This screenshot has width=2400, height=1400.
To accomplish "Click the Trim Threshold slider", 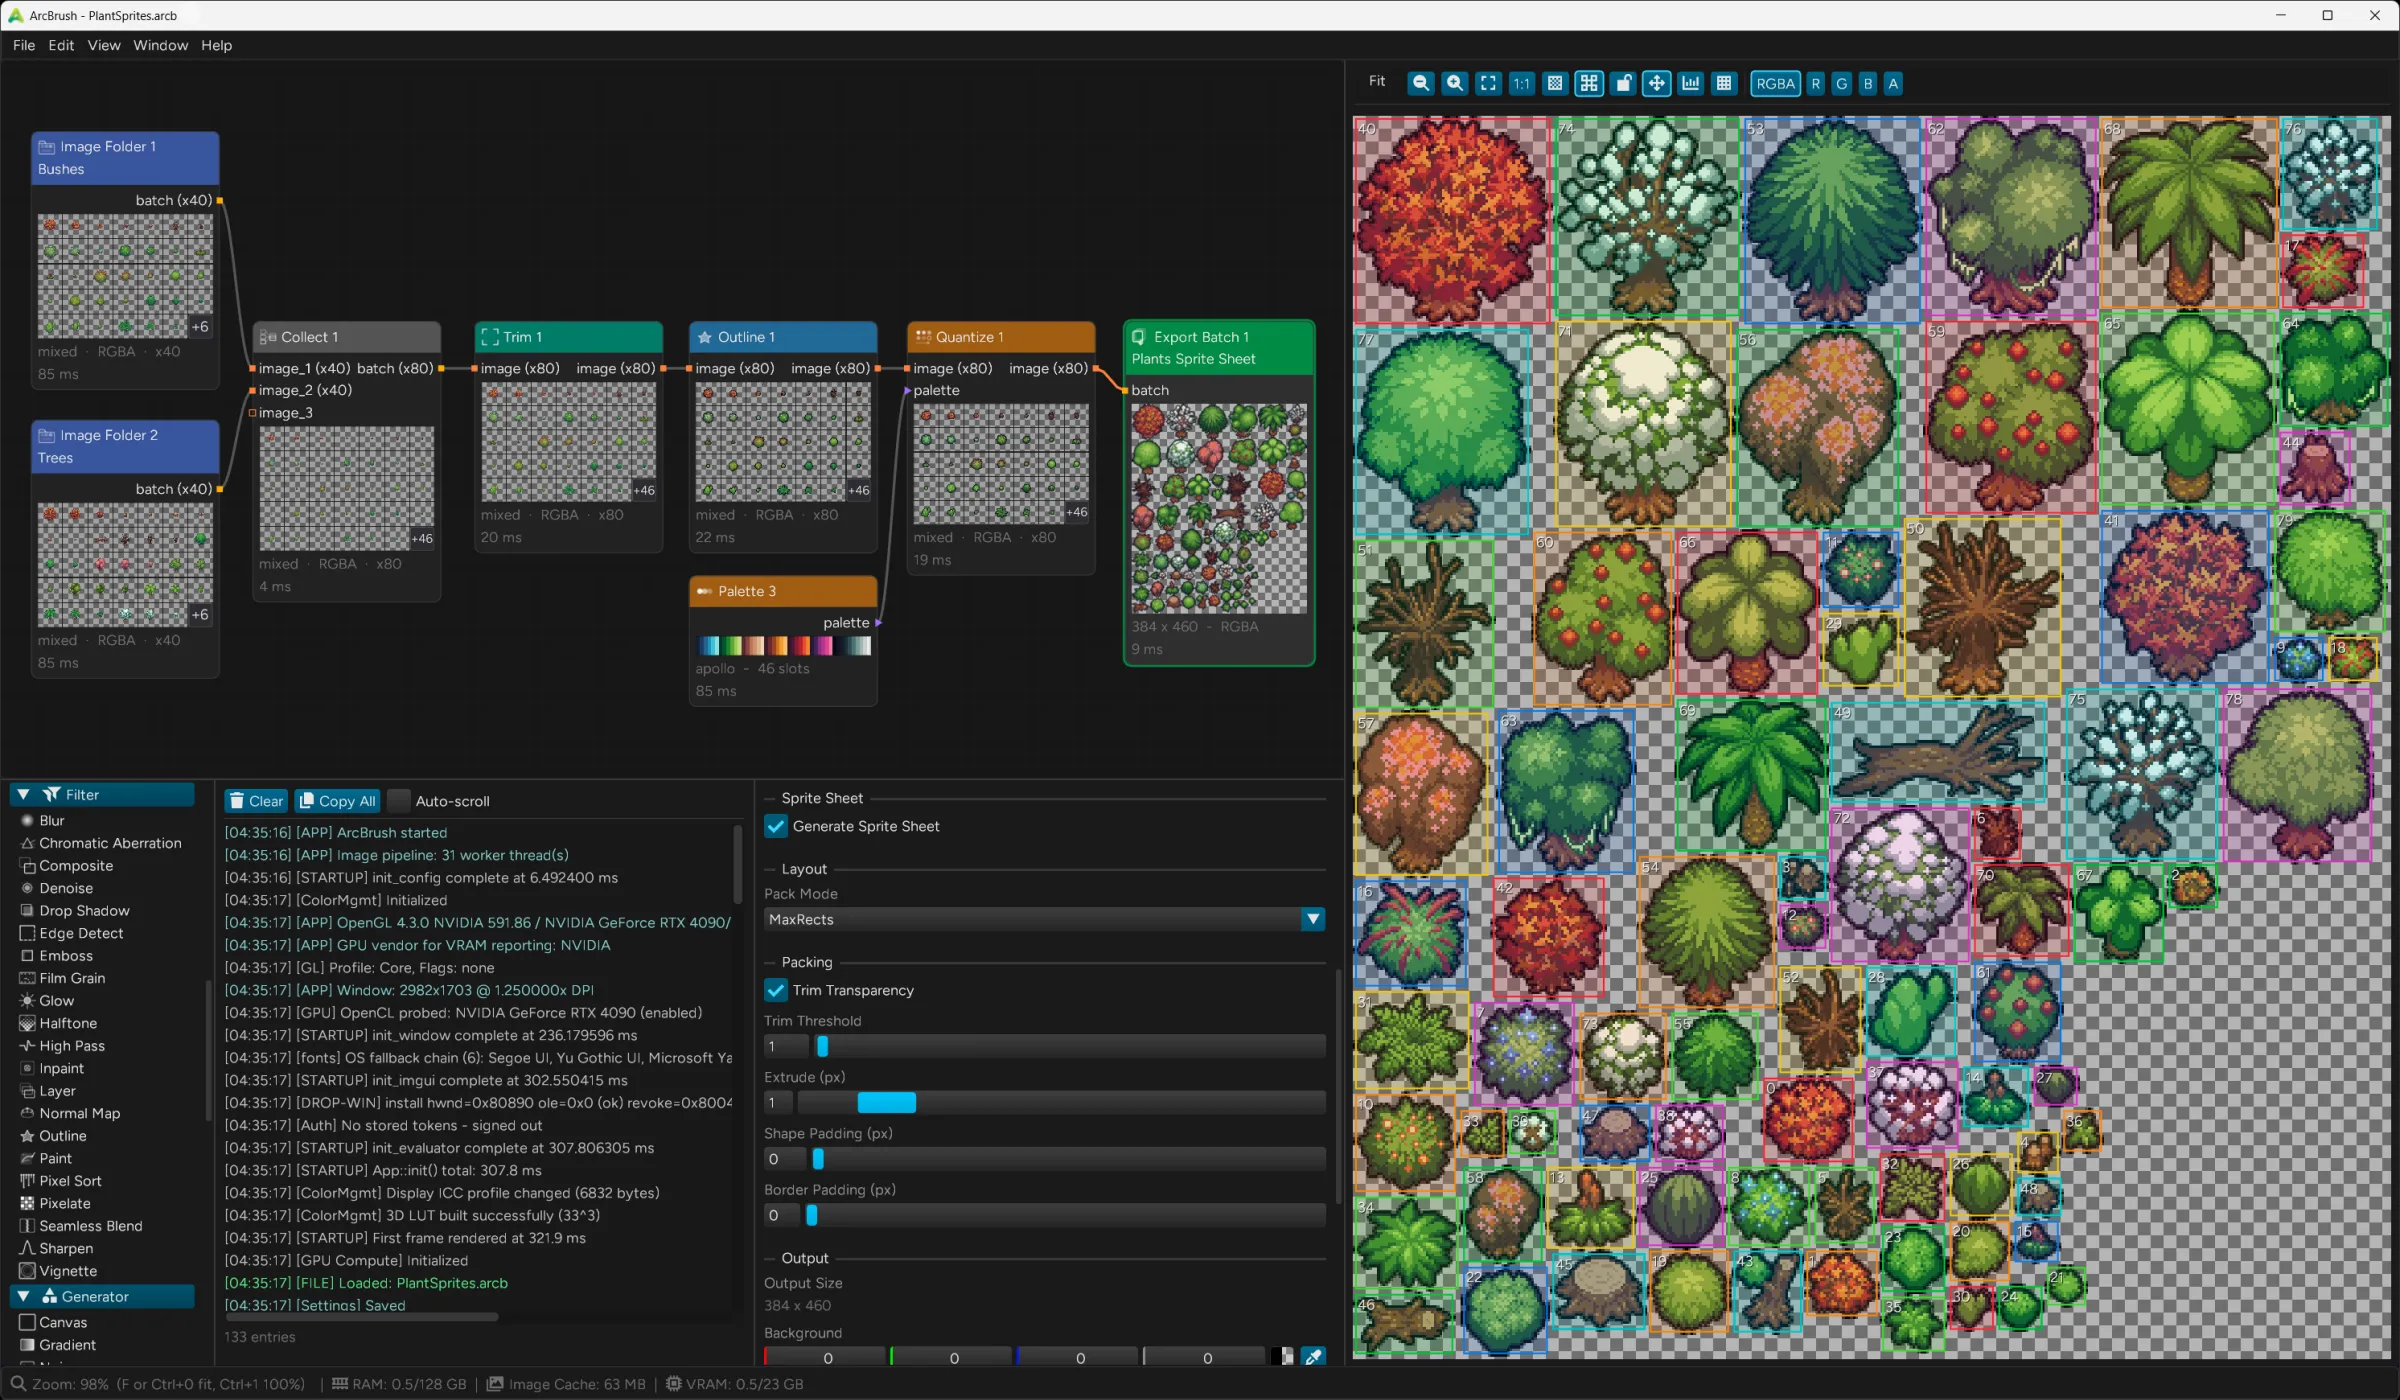I will (1068, 1046).
